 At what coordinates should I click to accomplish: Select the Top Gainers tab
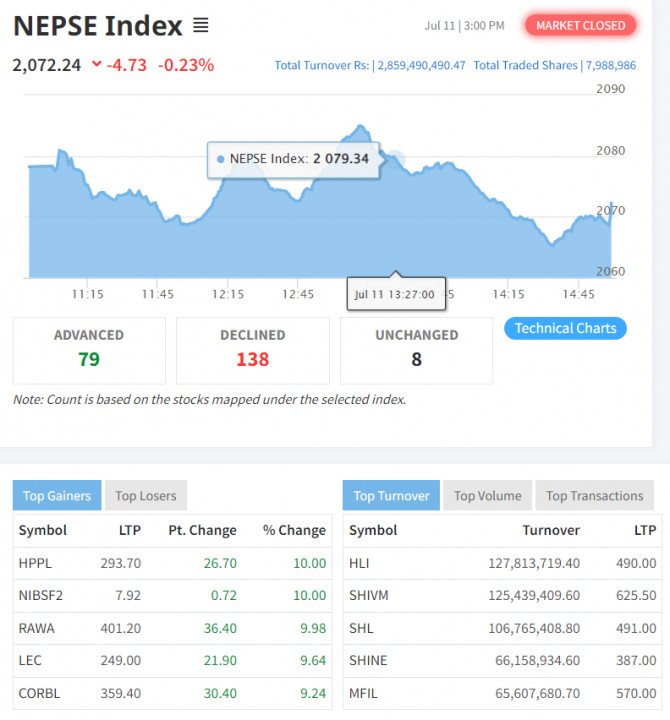coord(57,495)
